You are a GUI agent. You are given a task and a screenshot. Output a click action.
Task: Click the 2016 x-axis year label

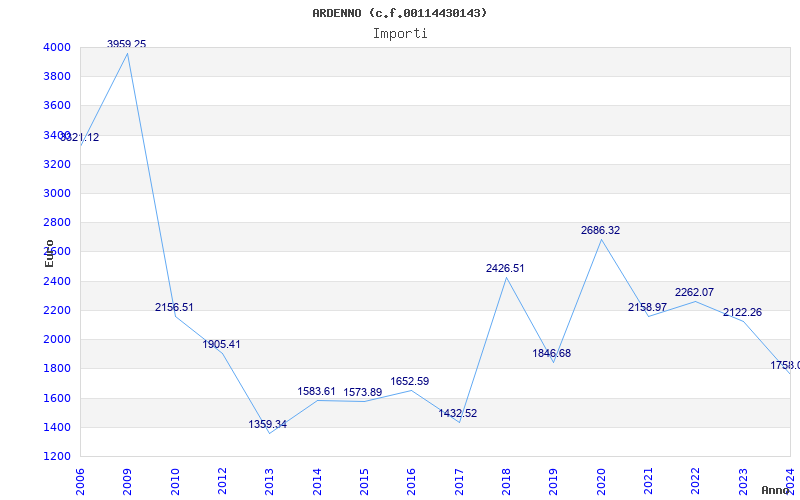point(411,482)
